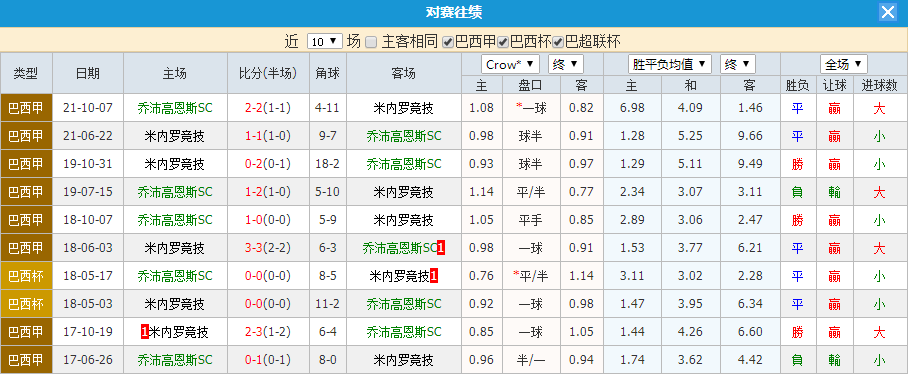This screenshot has width=908, height=374.
Task: Click the red card badge beside 乔沛高恩斯SC on 18-06-03
Action: pos(441,248)
